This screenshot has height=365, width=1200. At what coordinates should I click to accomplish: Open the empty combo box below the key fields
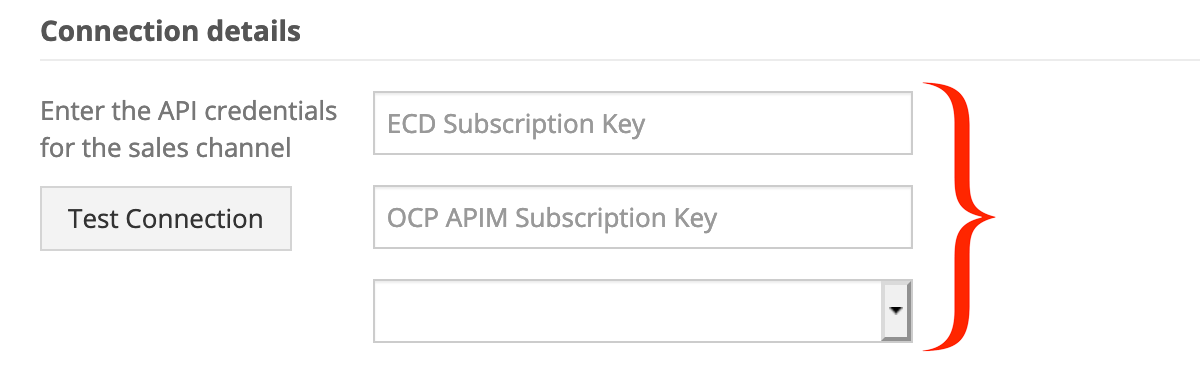(x=643, y=311)
